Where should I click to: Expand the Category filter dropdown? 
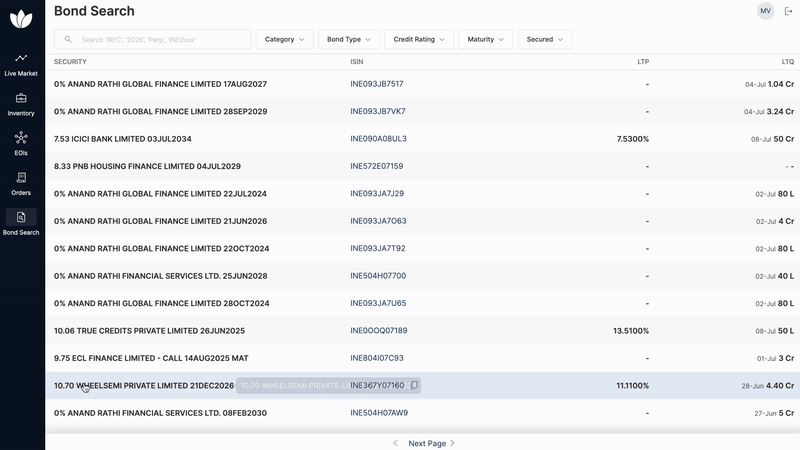pos(284,39)
